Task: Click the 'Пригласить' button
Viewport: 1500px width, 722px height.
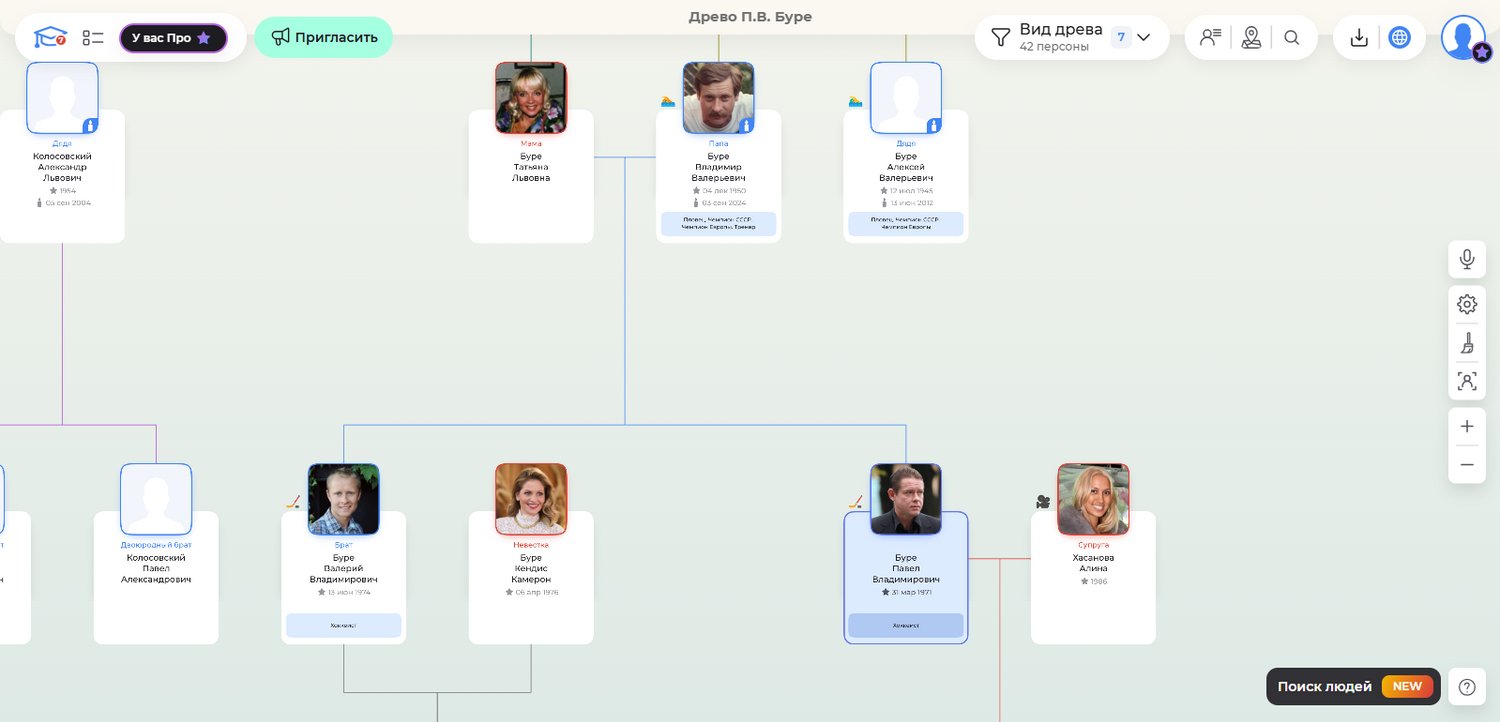Action: click(324, 38)
